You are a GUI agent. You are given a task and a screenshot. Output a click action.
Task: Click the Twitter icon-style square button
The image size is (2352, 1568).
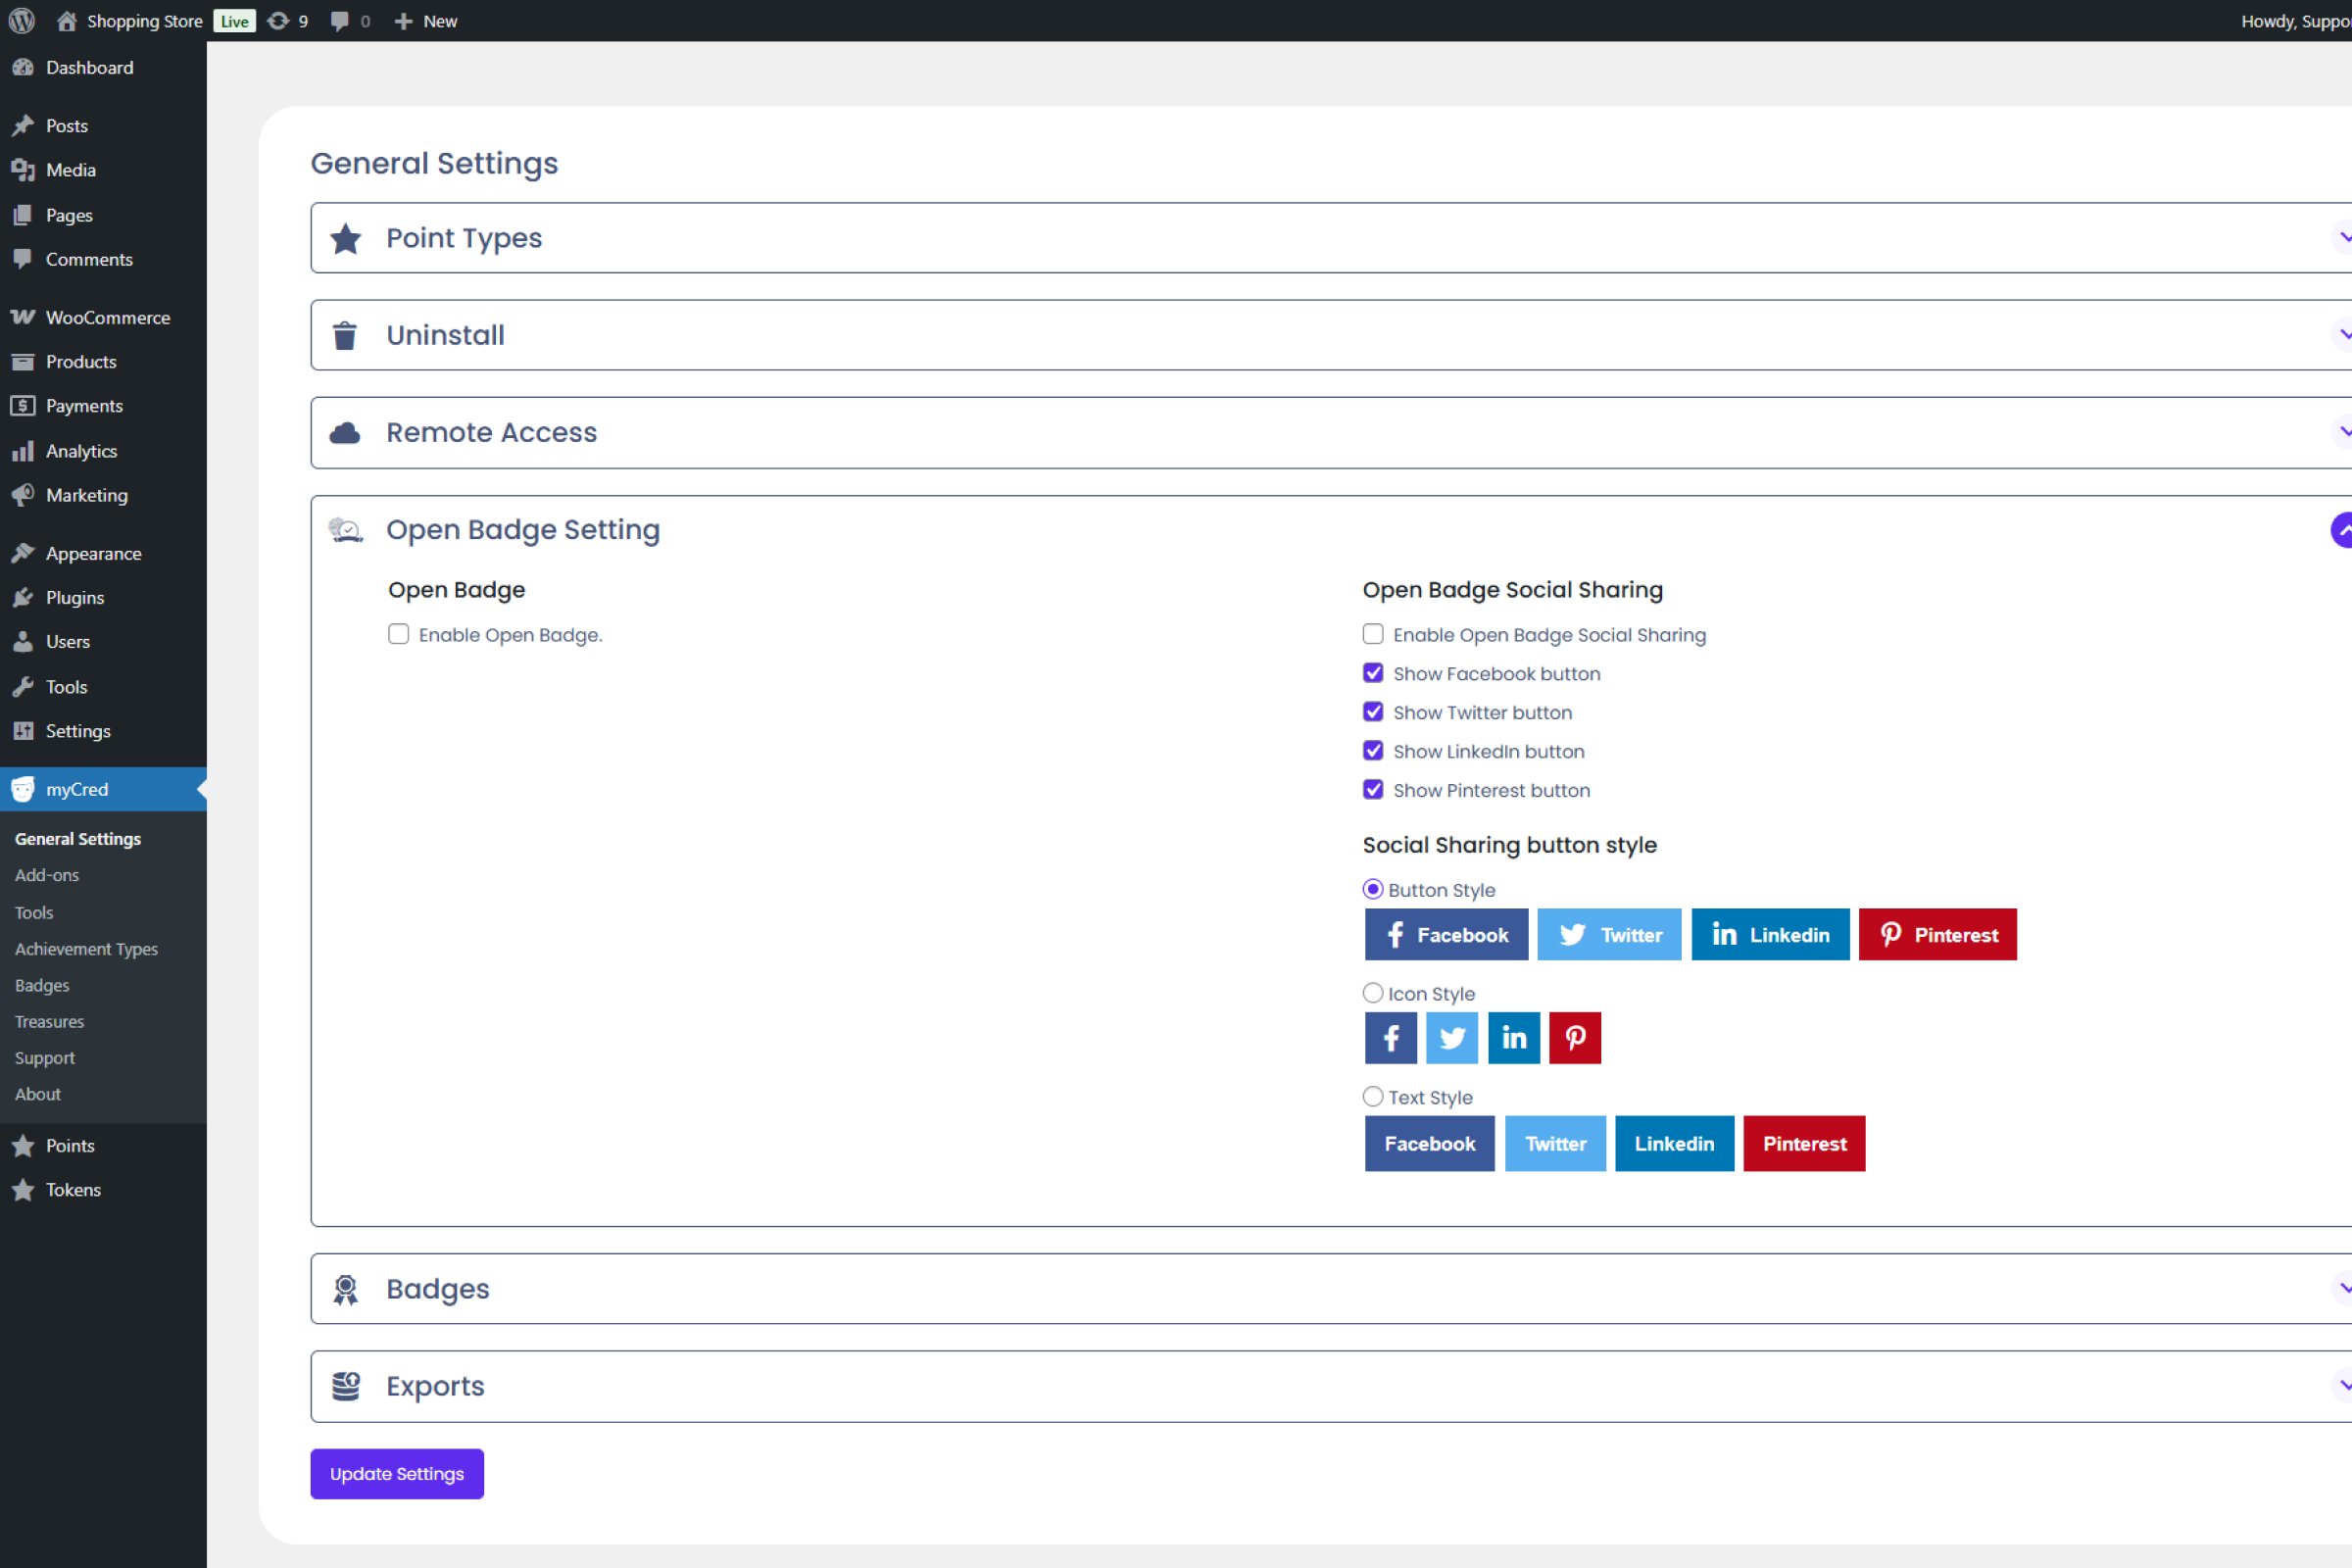[x=1451, y=1038]
